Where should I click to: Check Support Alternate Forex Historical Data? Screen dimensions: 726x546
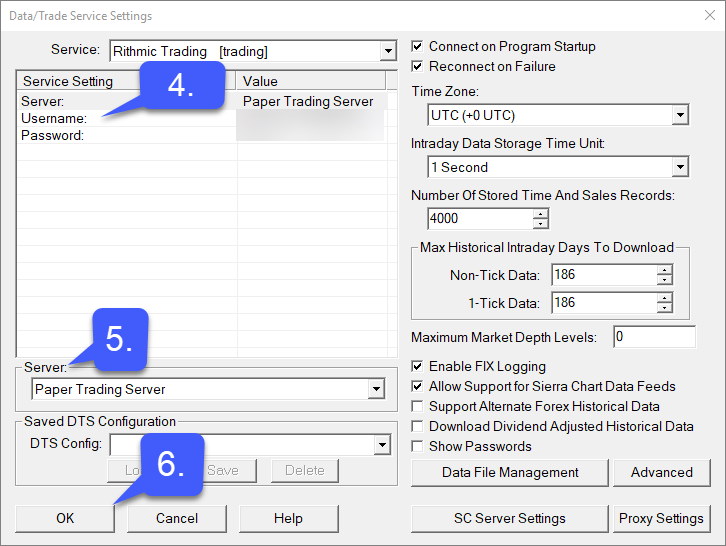(418, 407)
